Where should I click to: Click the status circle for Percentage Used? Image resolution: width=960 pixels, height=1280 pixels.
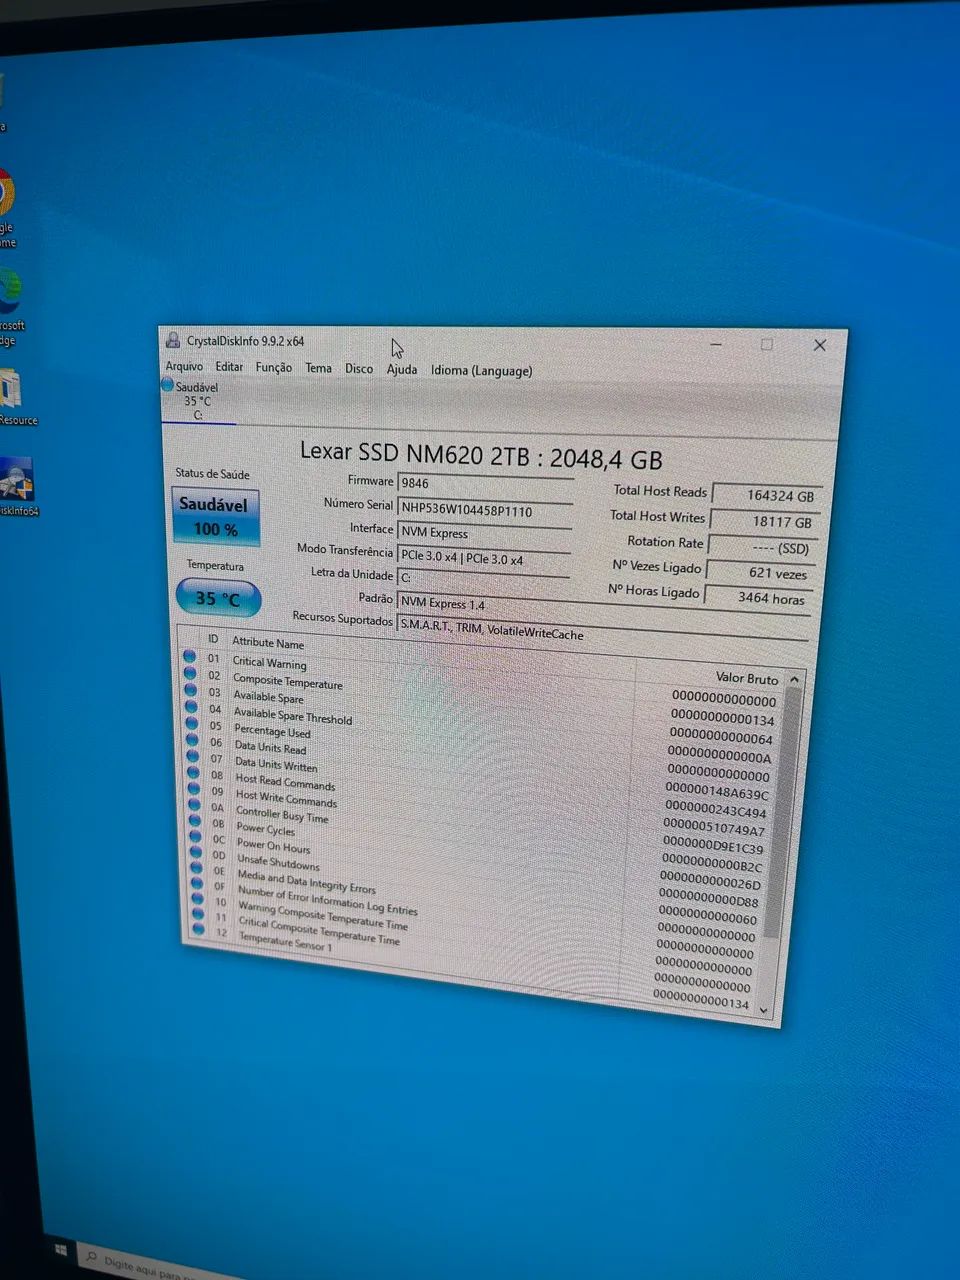192,724
